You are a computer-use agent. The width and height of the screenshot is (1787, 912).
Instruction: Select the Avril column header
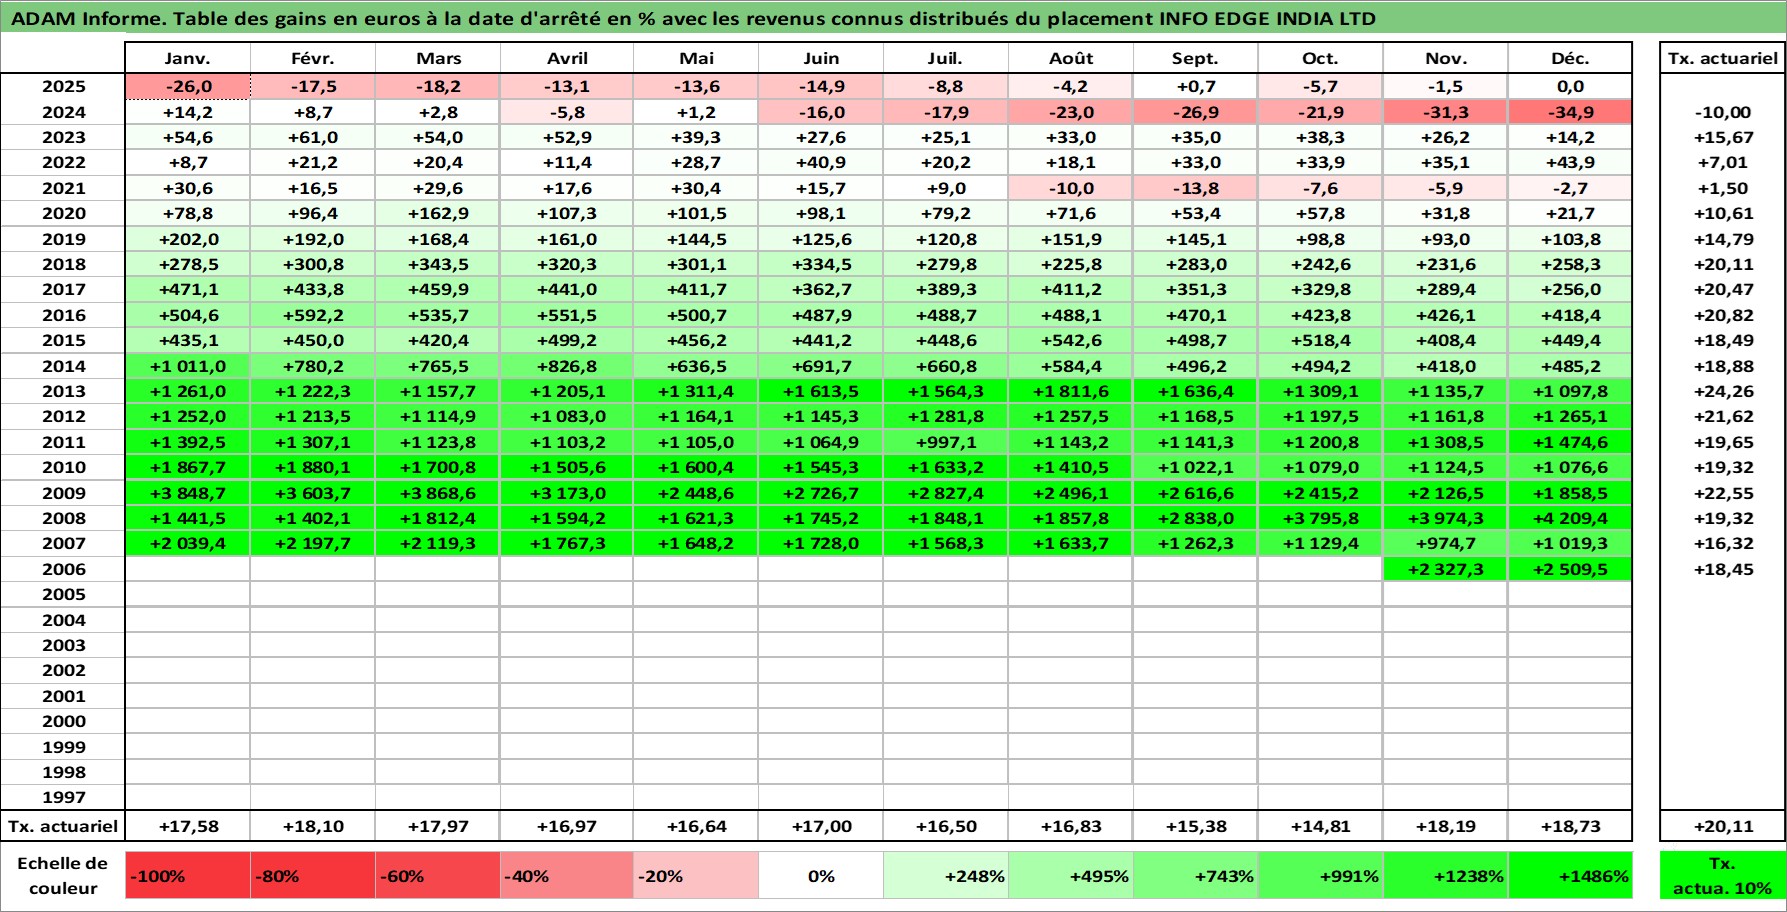tap(567, 58)
